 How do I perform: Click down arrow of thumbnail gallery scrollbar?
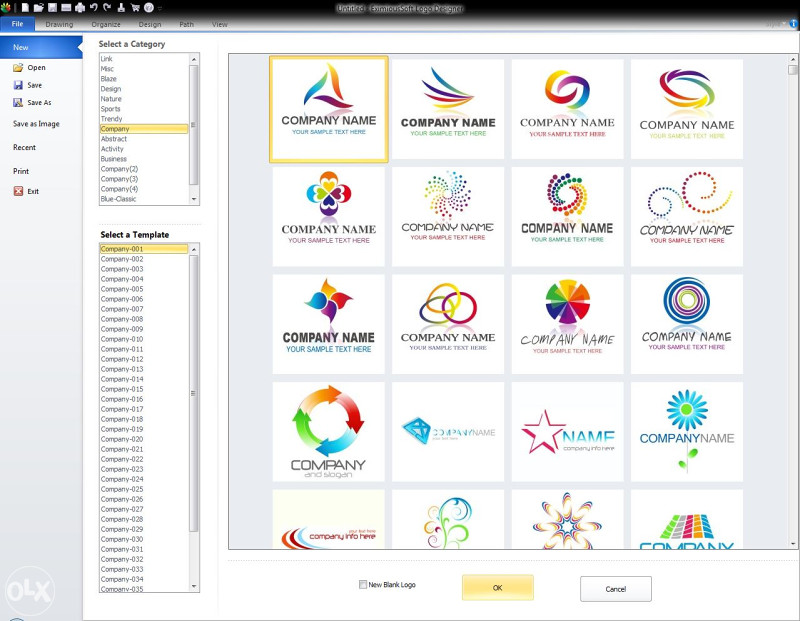[792, 544]
